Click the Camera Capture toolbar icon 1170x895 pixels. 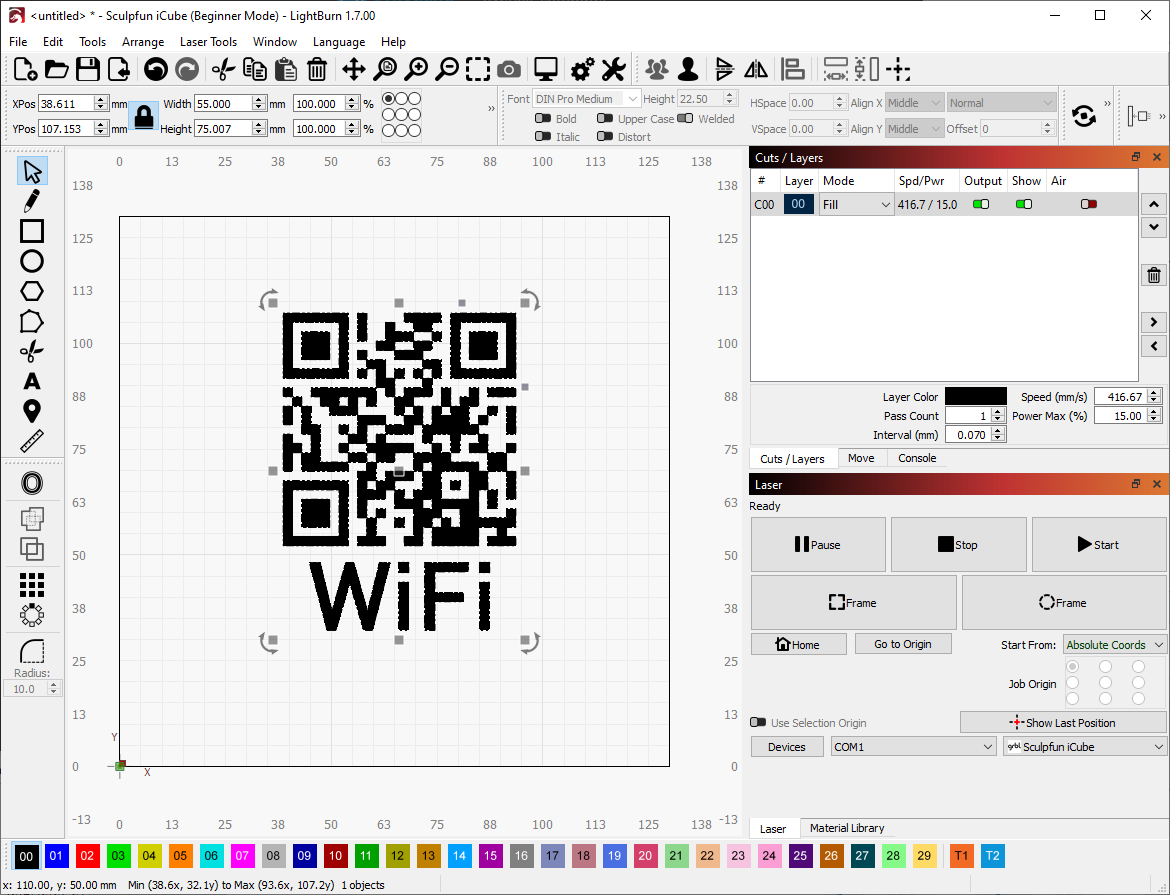(509, 69)
